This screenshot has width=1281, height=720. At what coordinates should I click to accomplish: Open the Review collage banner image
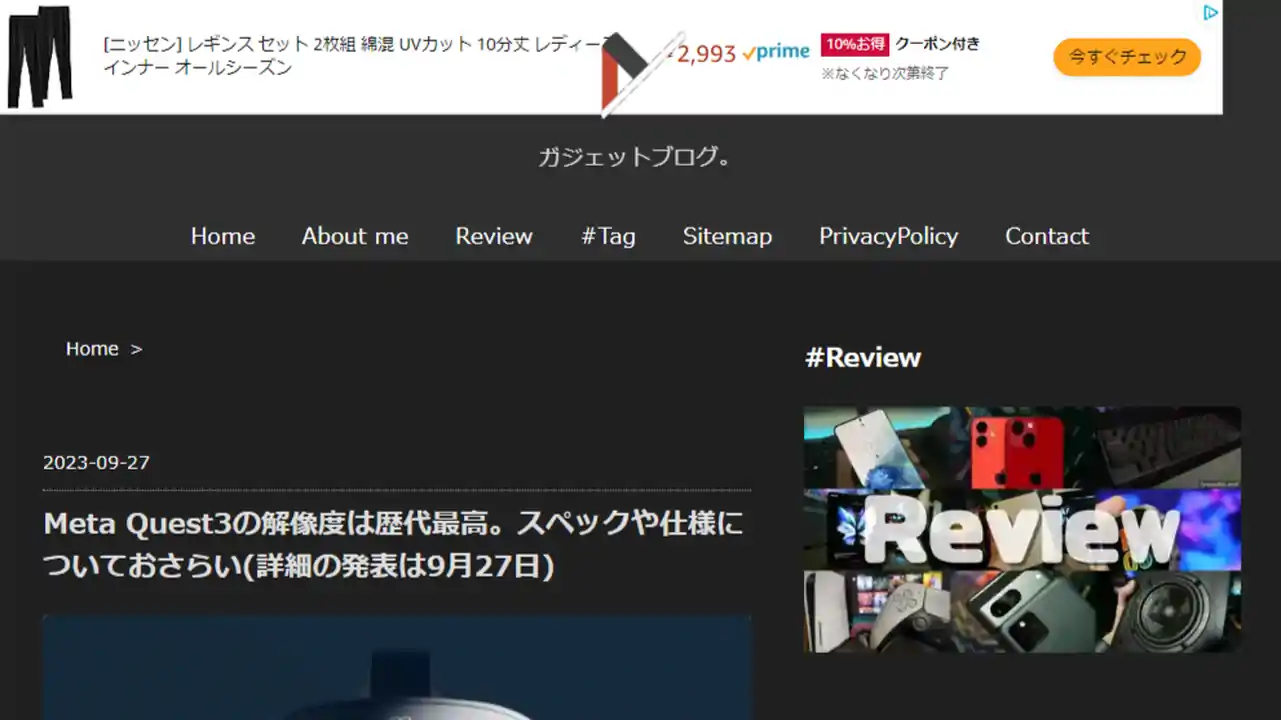1022,529
